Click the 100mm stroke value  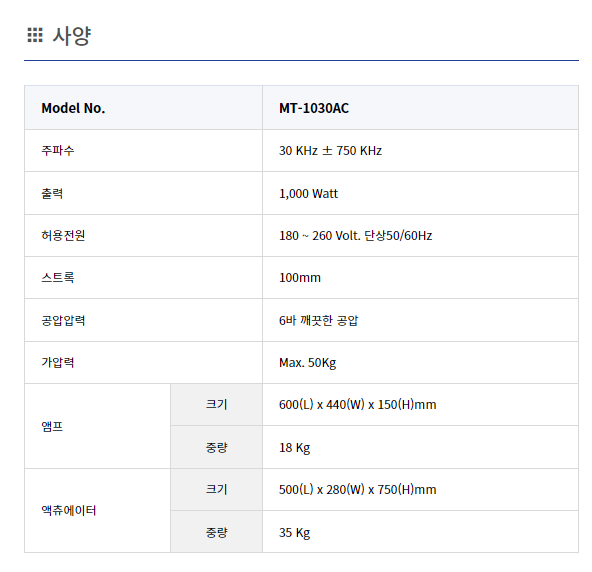click(x=300, y=278)
